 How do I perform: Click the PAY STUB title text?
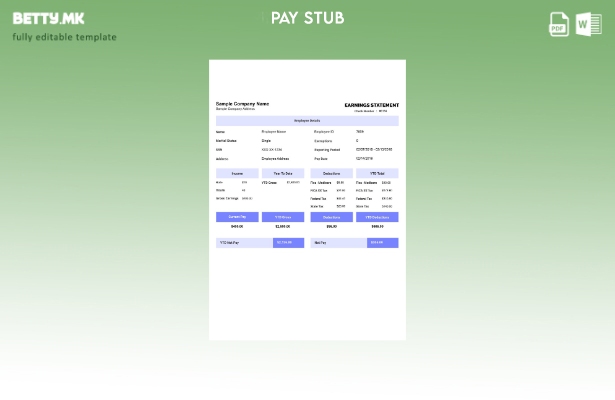(307, 18)
